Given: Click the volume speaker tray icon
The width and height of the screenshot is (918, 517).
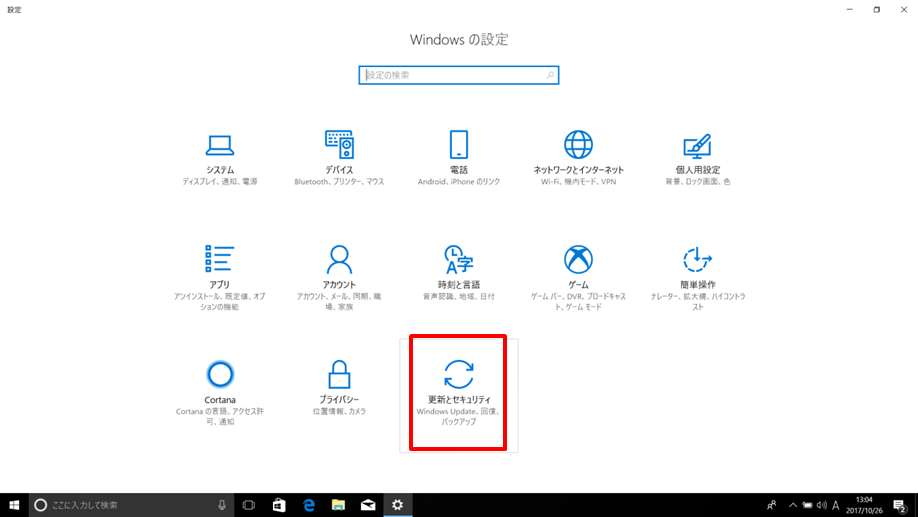Looking at the screenshot, I should pyautogui.click(x=821, y=505).
